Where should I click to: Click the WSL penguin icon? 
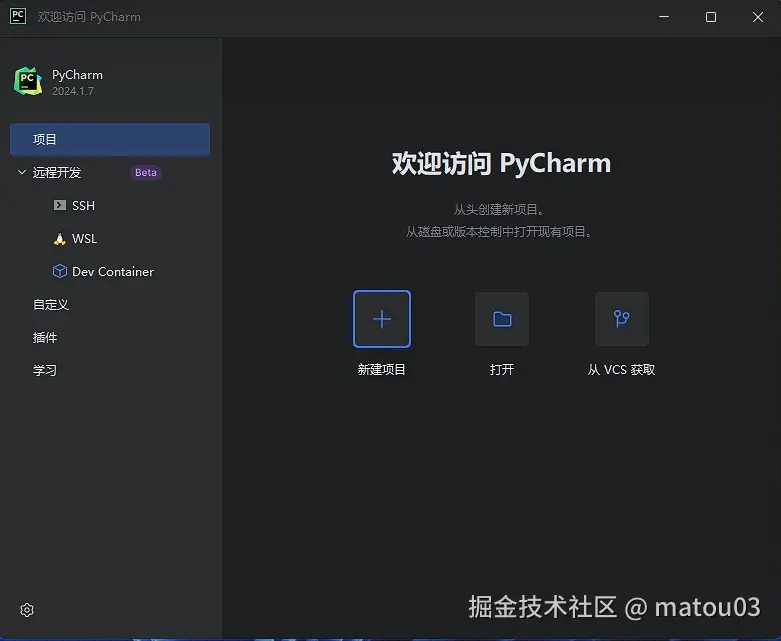60,239
